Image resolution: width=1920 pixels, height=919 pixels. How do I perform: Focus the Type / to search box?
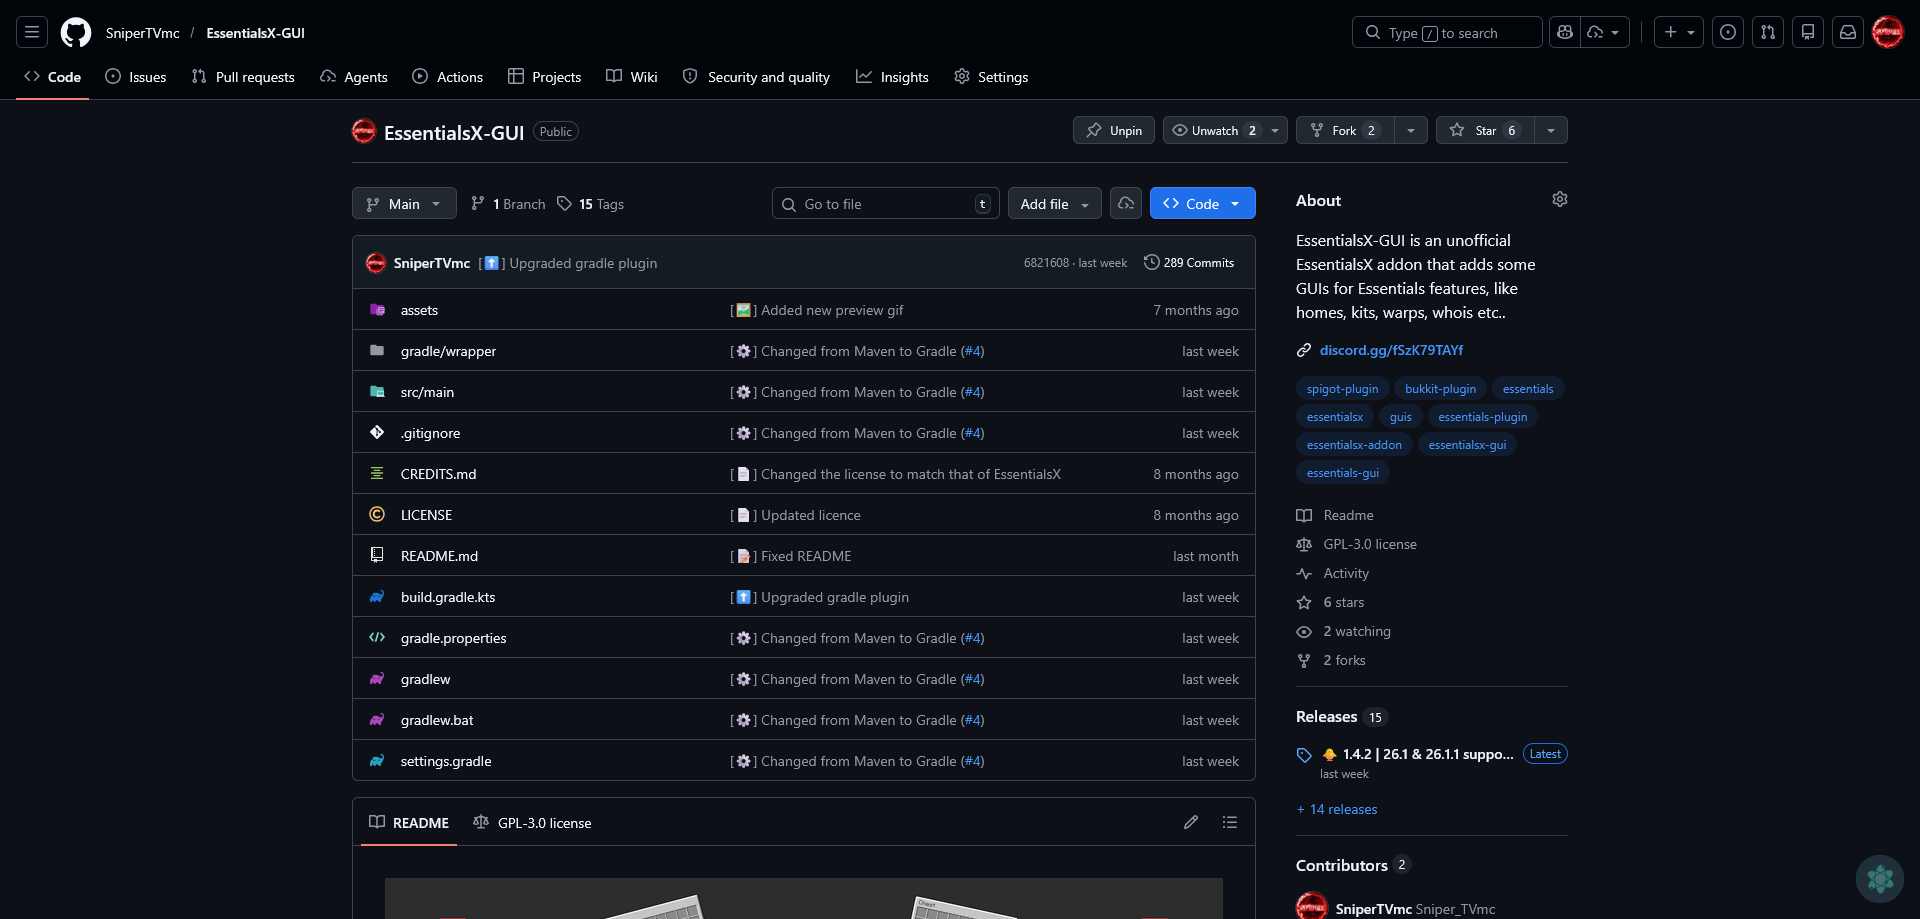pyautogui.click(x=1447, y=32)
